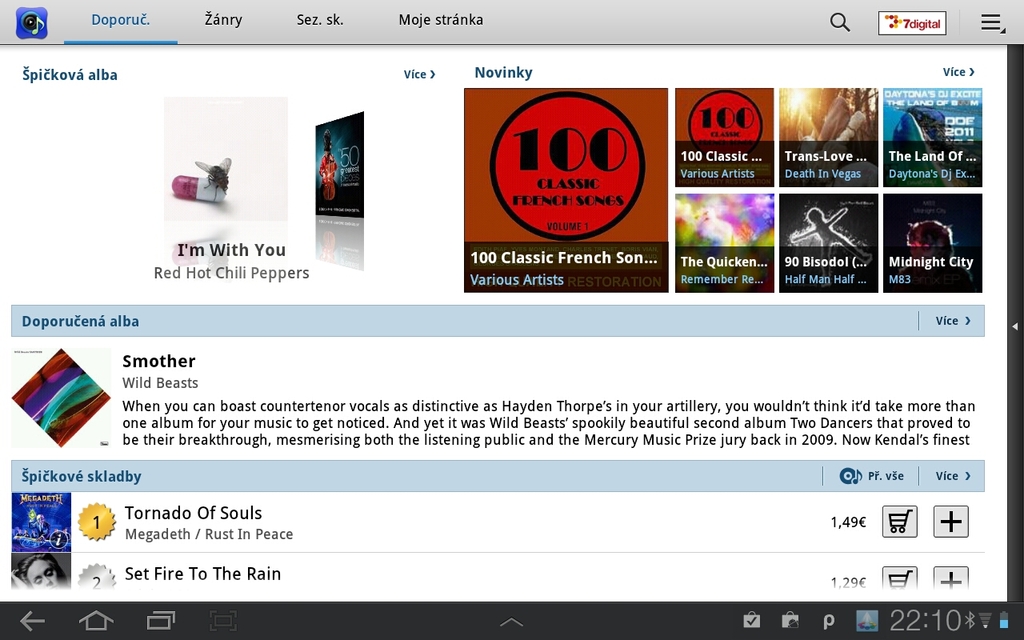Show more Špičkové skladby via Více
The image size is (1024, 640).
(x=952, y=476)
